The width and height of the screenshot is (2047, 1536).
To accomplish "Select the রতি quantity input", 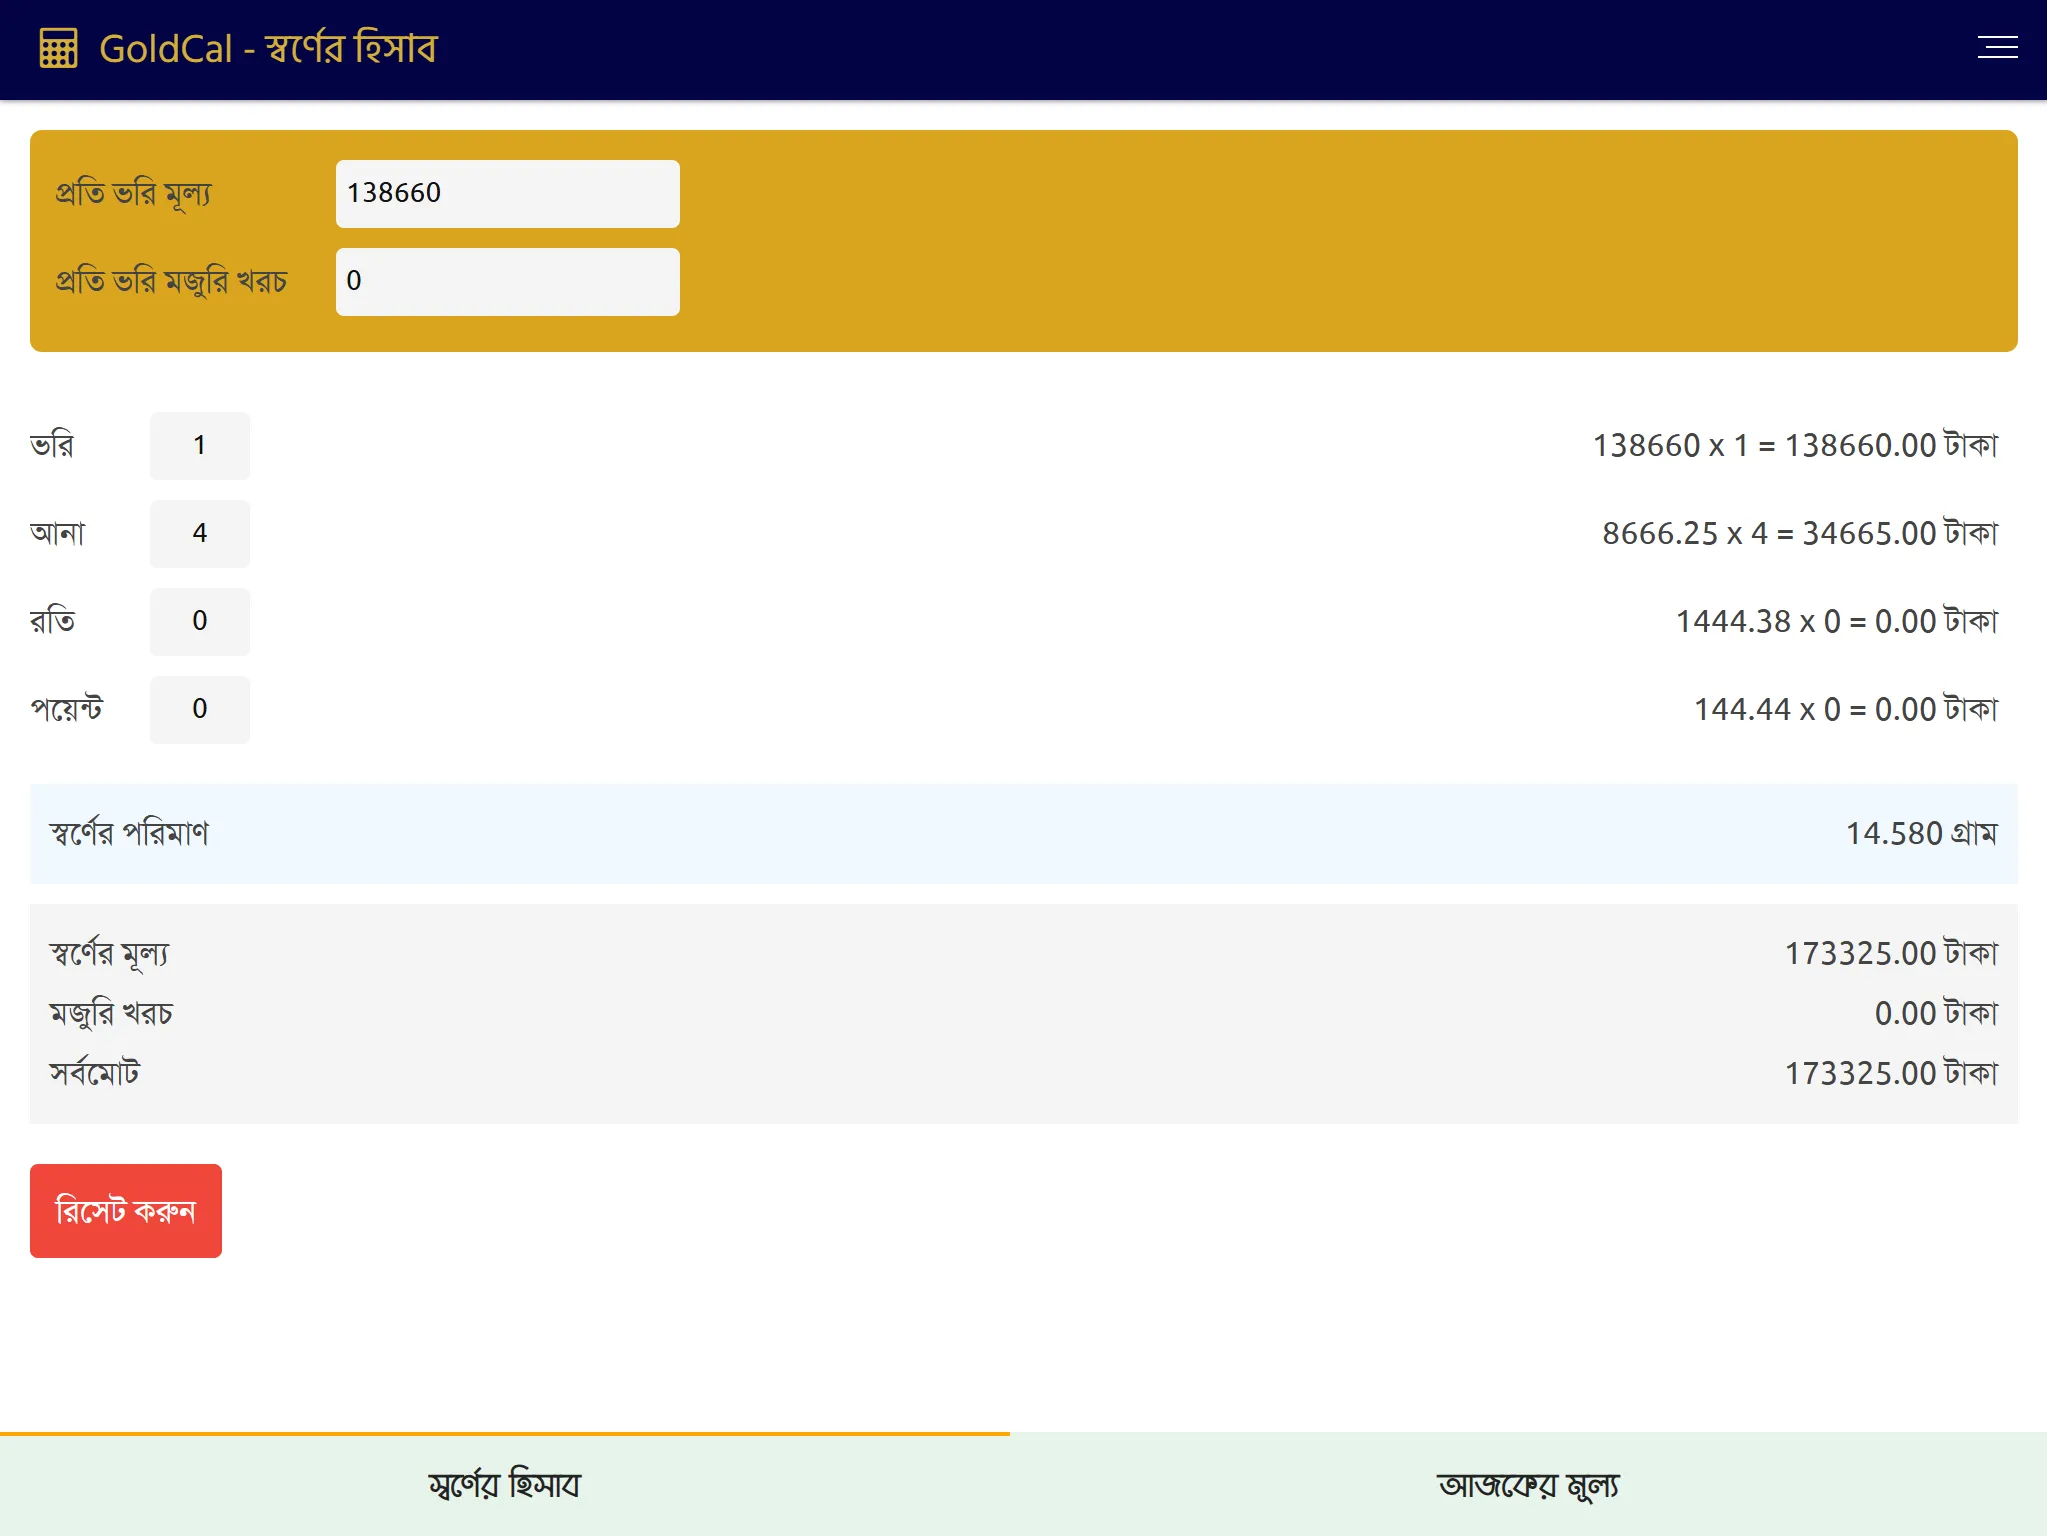I will point(199,621).
